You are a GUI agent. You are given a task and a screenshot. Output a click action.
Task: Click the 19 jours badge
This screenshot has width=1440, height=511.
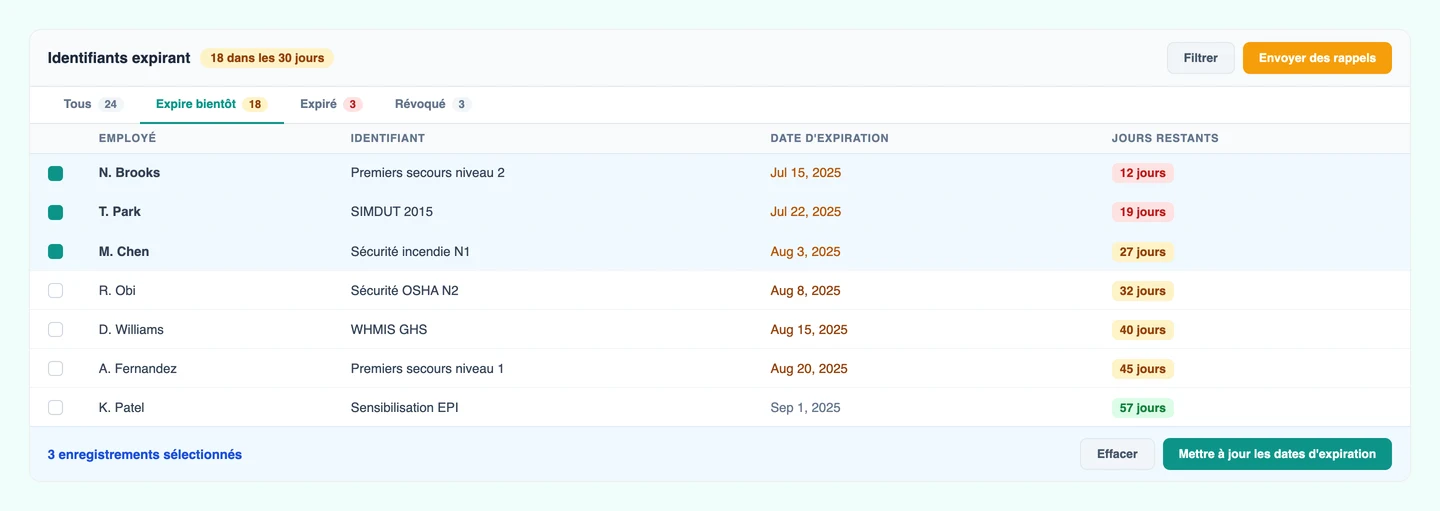pos(1143,212)
